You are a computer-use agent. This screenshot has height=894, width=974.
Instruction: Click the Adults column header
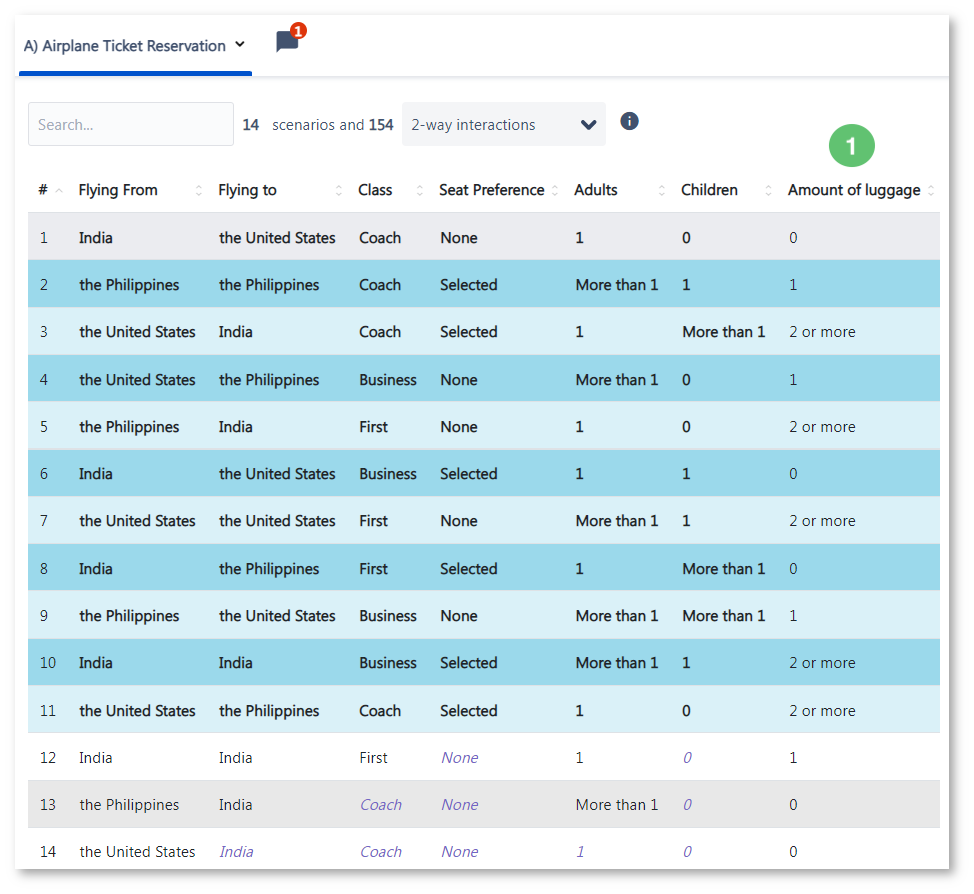click(x=596, y=190)
